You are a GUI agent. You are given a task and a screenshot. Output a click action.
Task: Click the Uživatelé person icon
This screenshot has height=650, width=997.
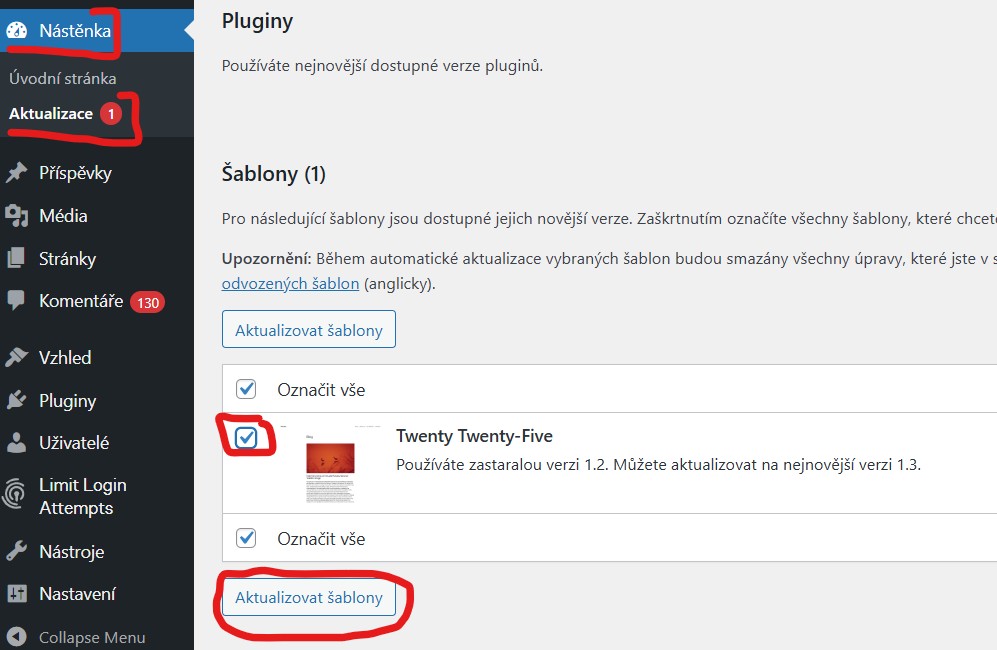16,443
